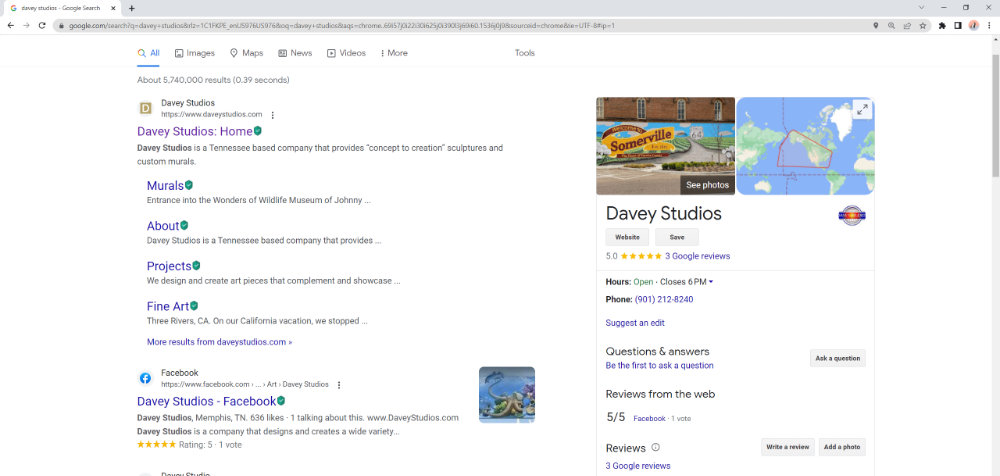The height and width of the screenshot is (476, 1000).
Task: Select the All search tab
Action: pyautogui.click(x=149, y=53)
